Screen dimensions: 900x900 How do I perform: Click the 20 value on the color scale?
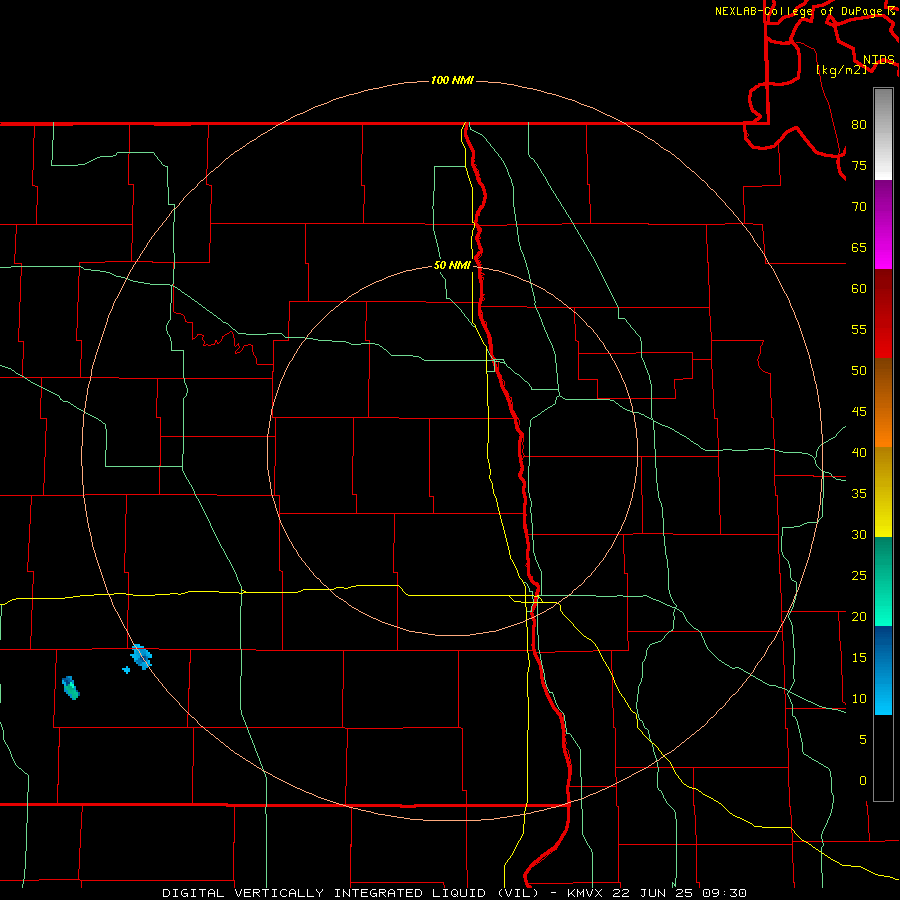coord(859,616)
